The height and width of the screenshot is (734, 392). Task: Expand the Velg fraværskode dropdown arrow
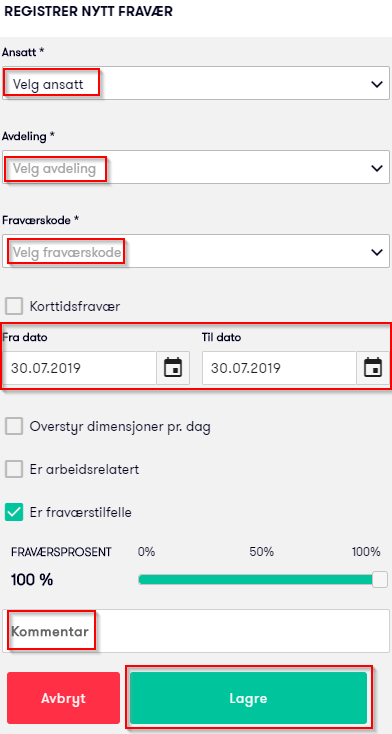(377, 252)
